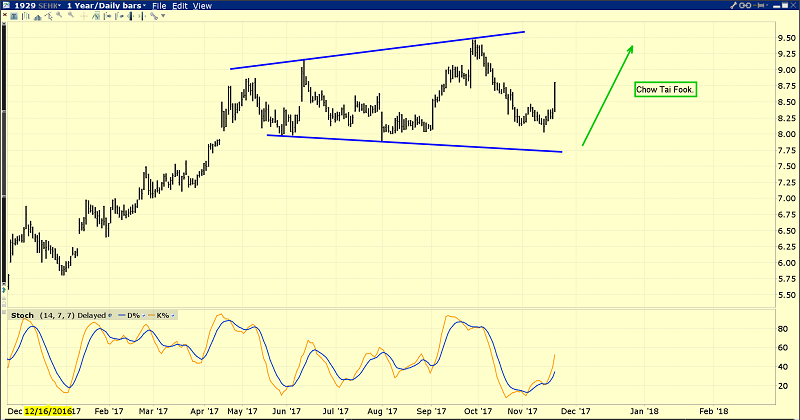Click the Chow Tai Fook text label
The height and width of the screenshot is (420, 800).
tap(665, 90)
